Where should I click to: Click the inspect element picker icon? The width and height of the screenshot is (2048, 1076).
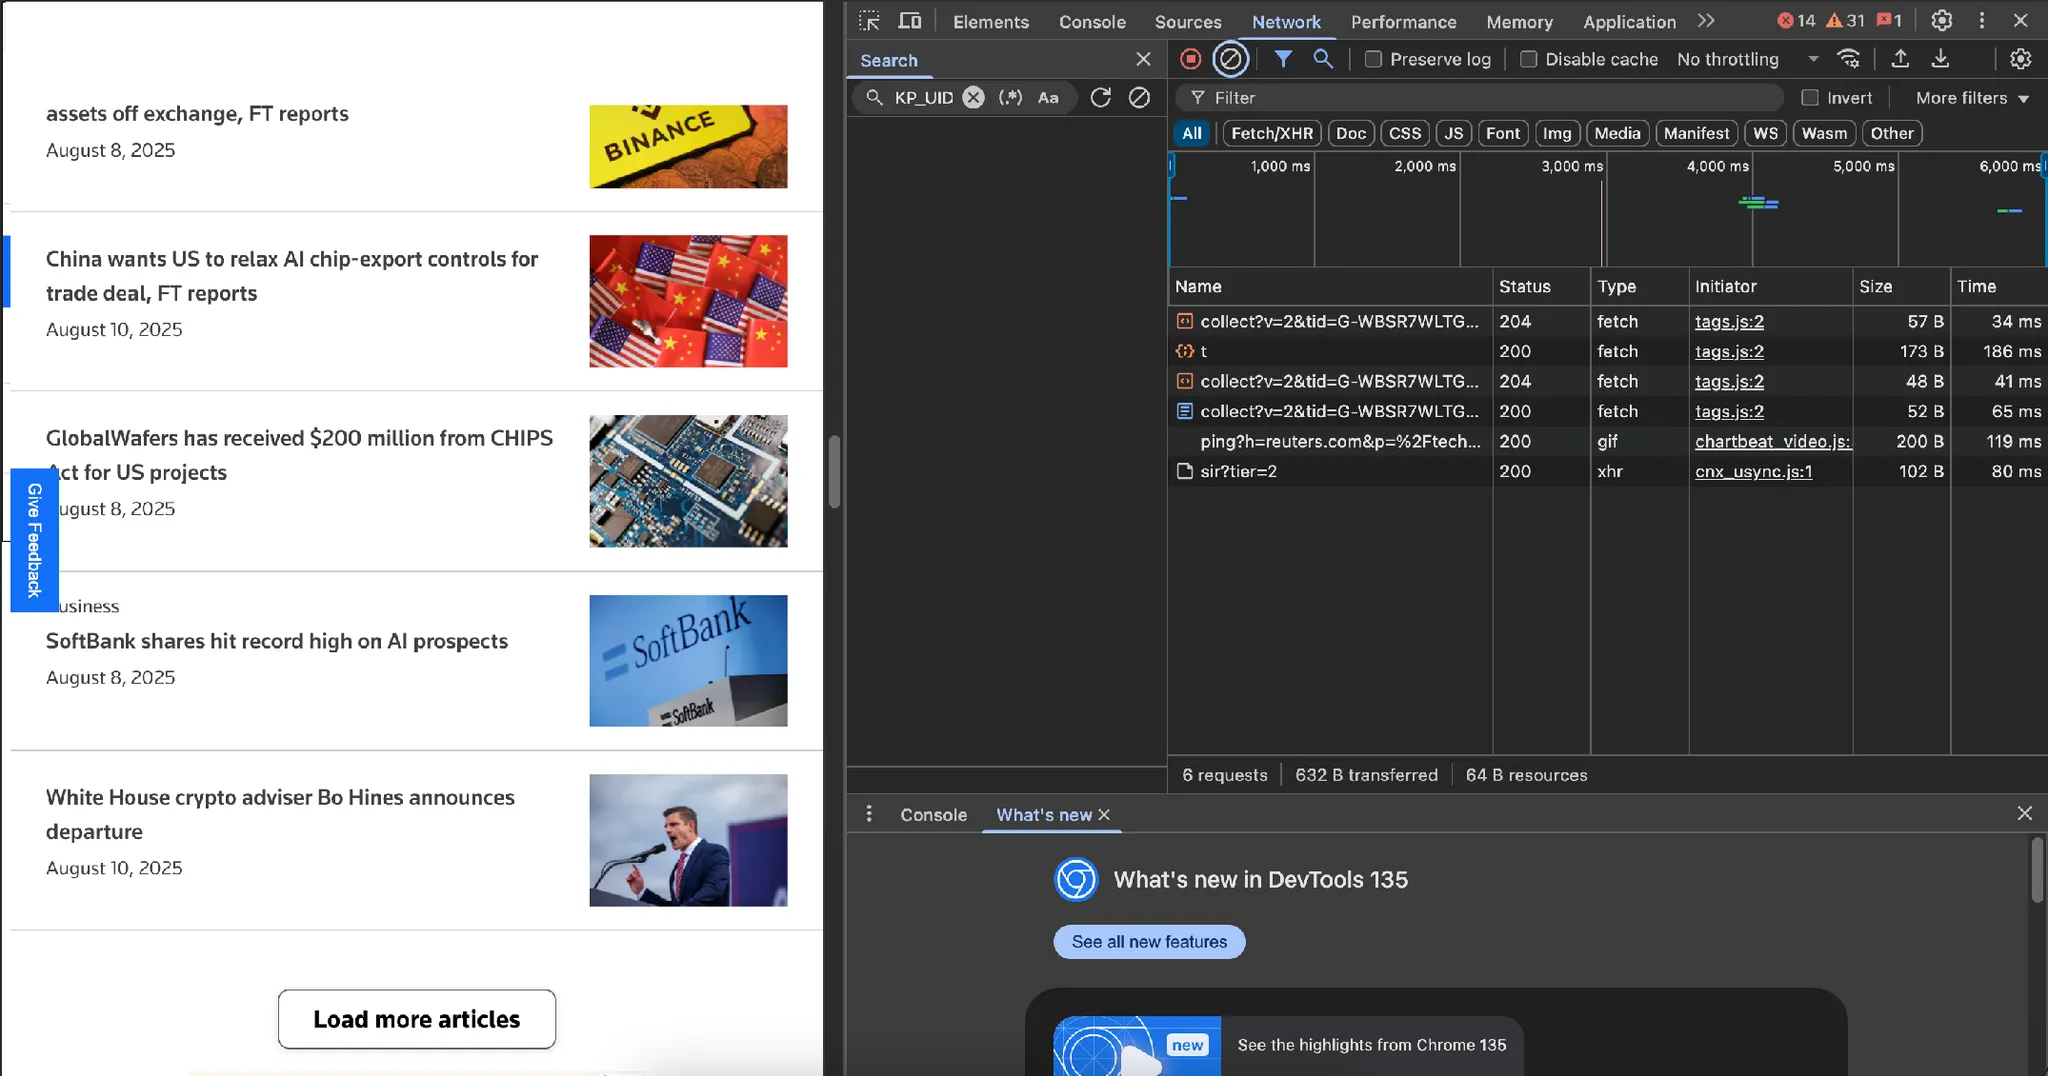(869, 21)
